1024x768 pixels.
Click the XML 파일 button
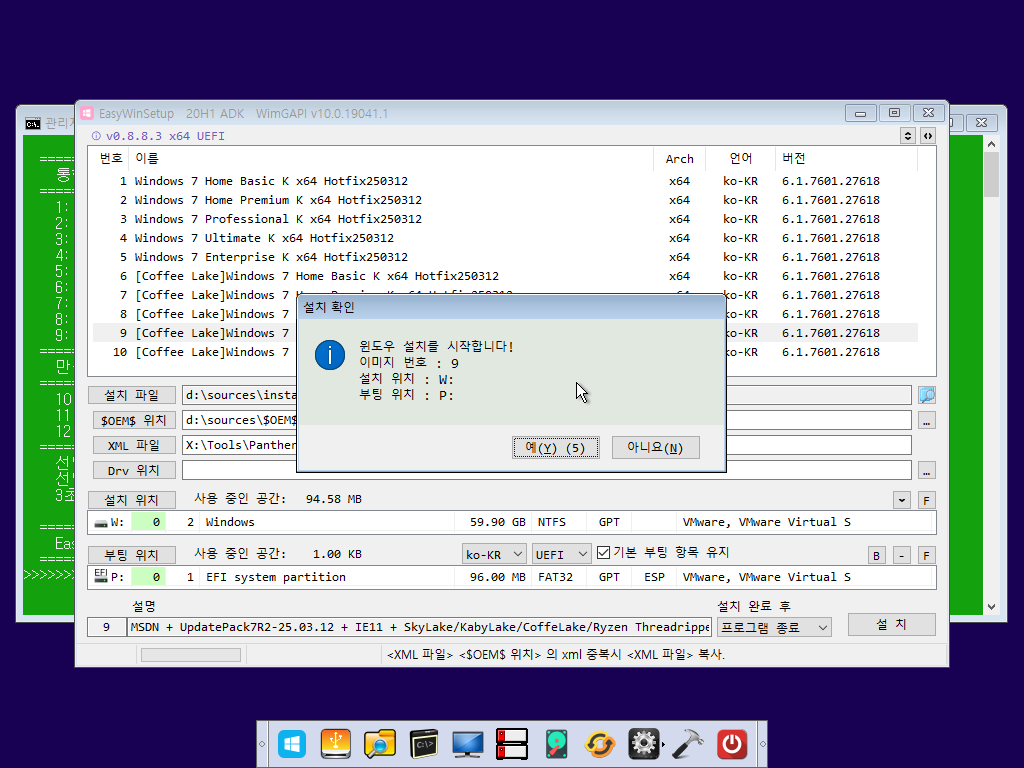134,445
